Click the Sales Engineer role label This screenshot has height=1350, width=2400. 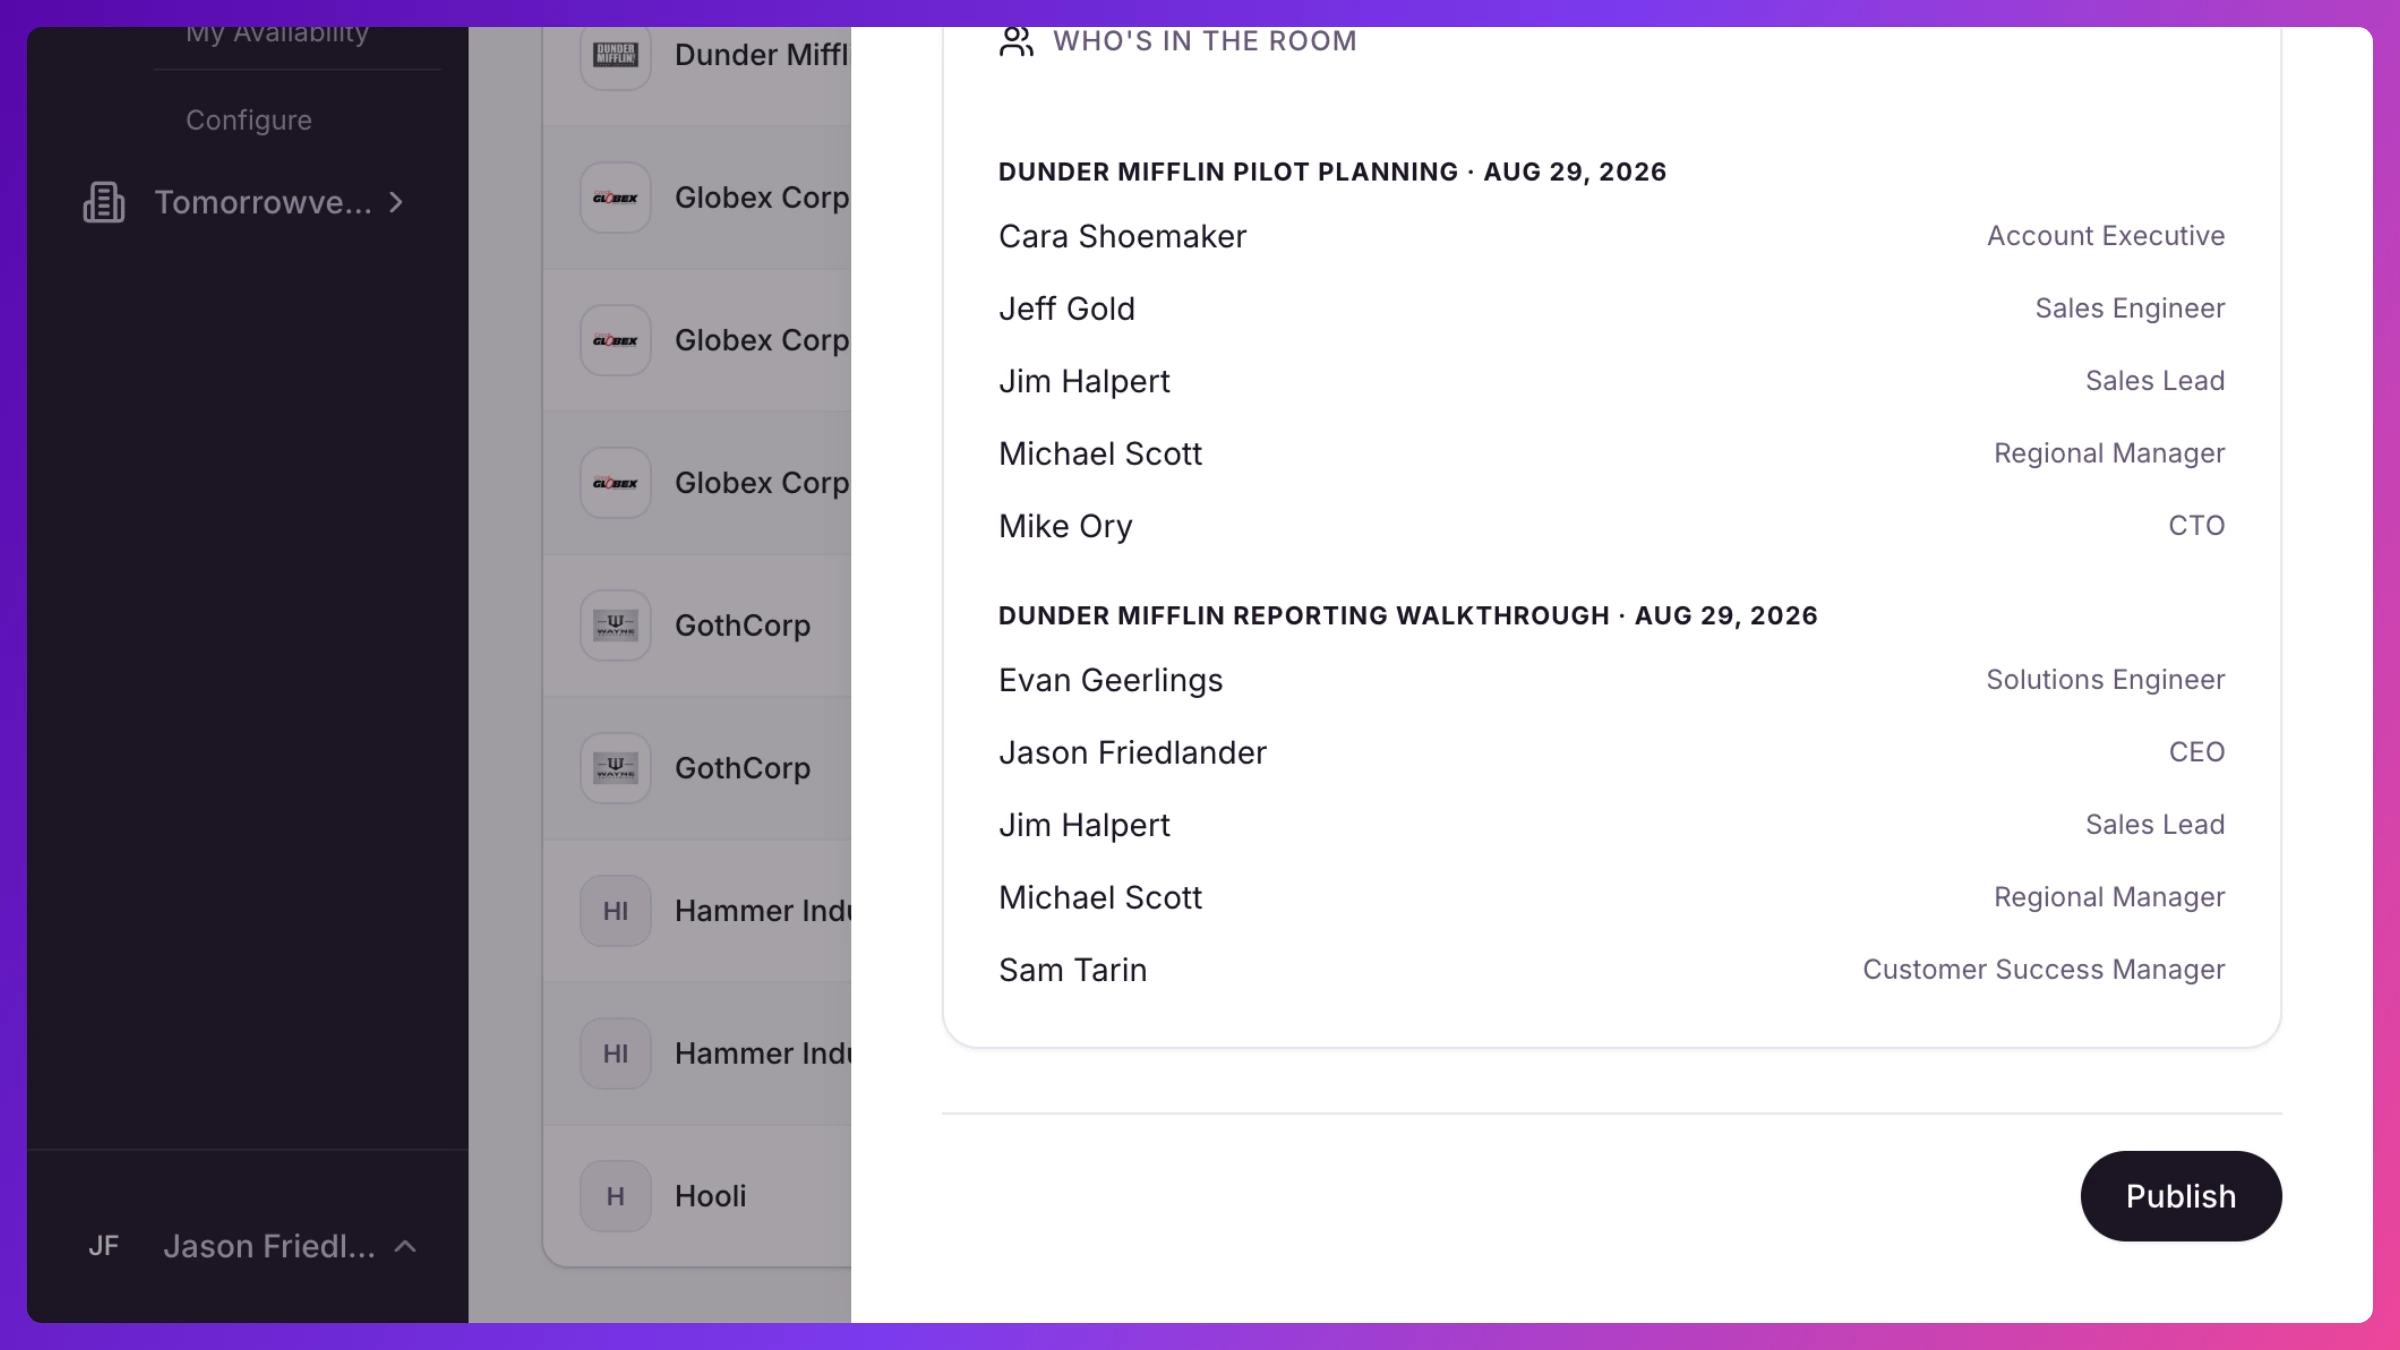click(2129, 308)
